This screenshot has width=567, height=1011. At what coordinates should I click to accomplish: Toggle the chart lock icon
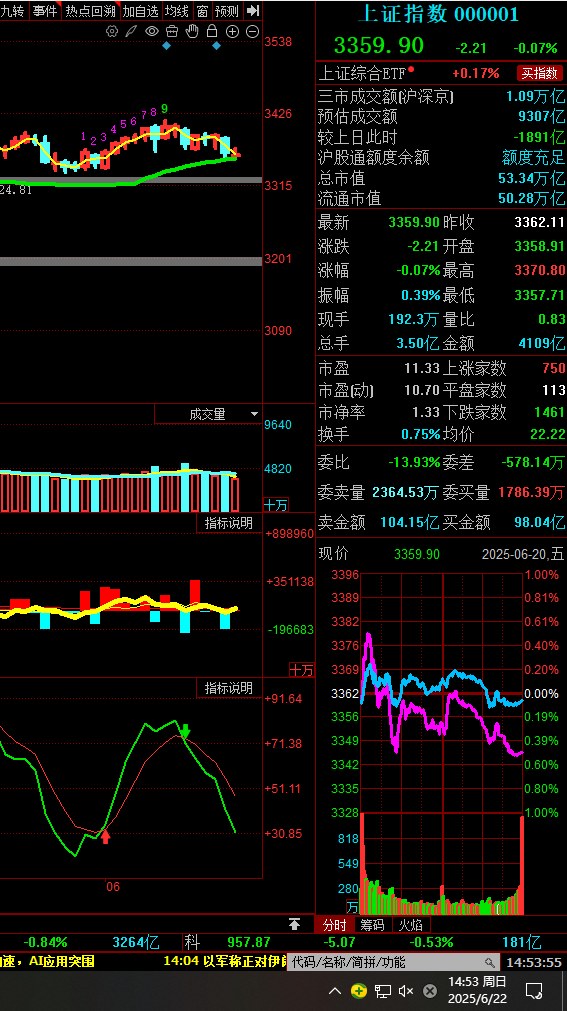(212, 31)
